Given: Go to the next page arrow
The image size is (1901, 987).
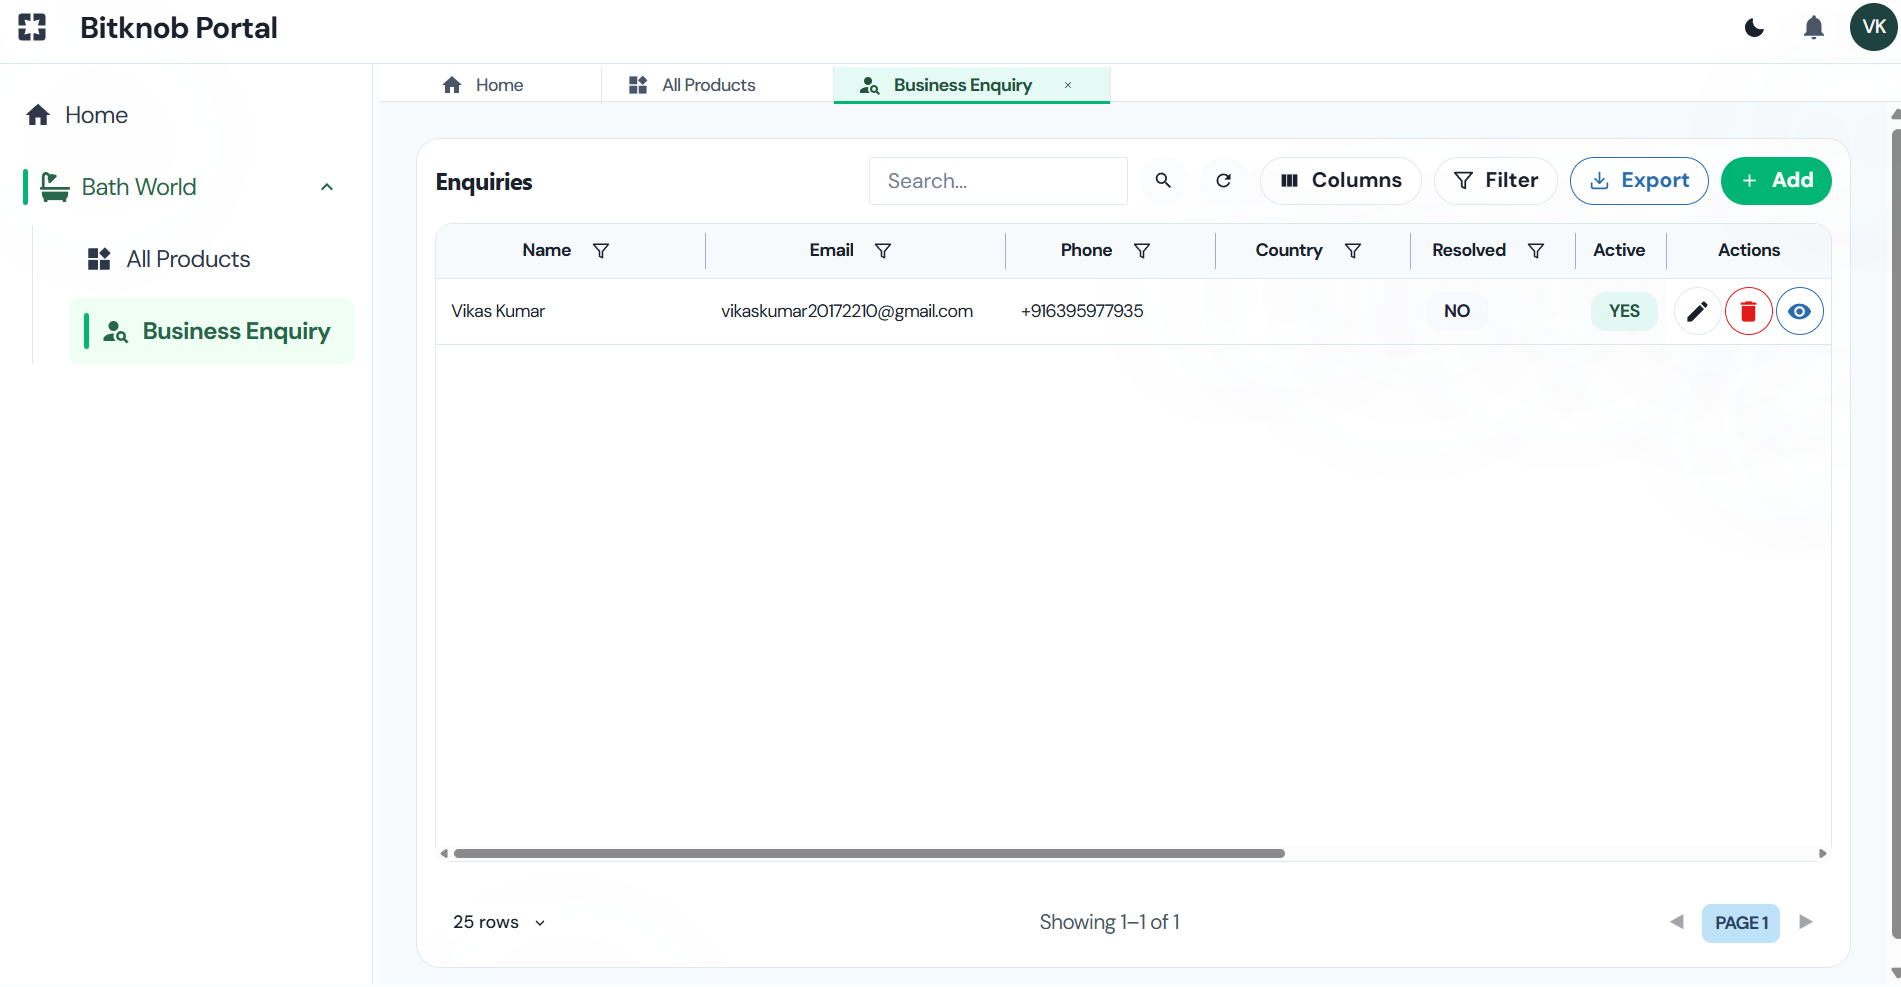Looking at the screenshot, I should point(1805,922).
